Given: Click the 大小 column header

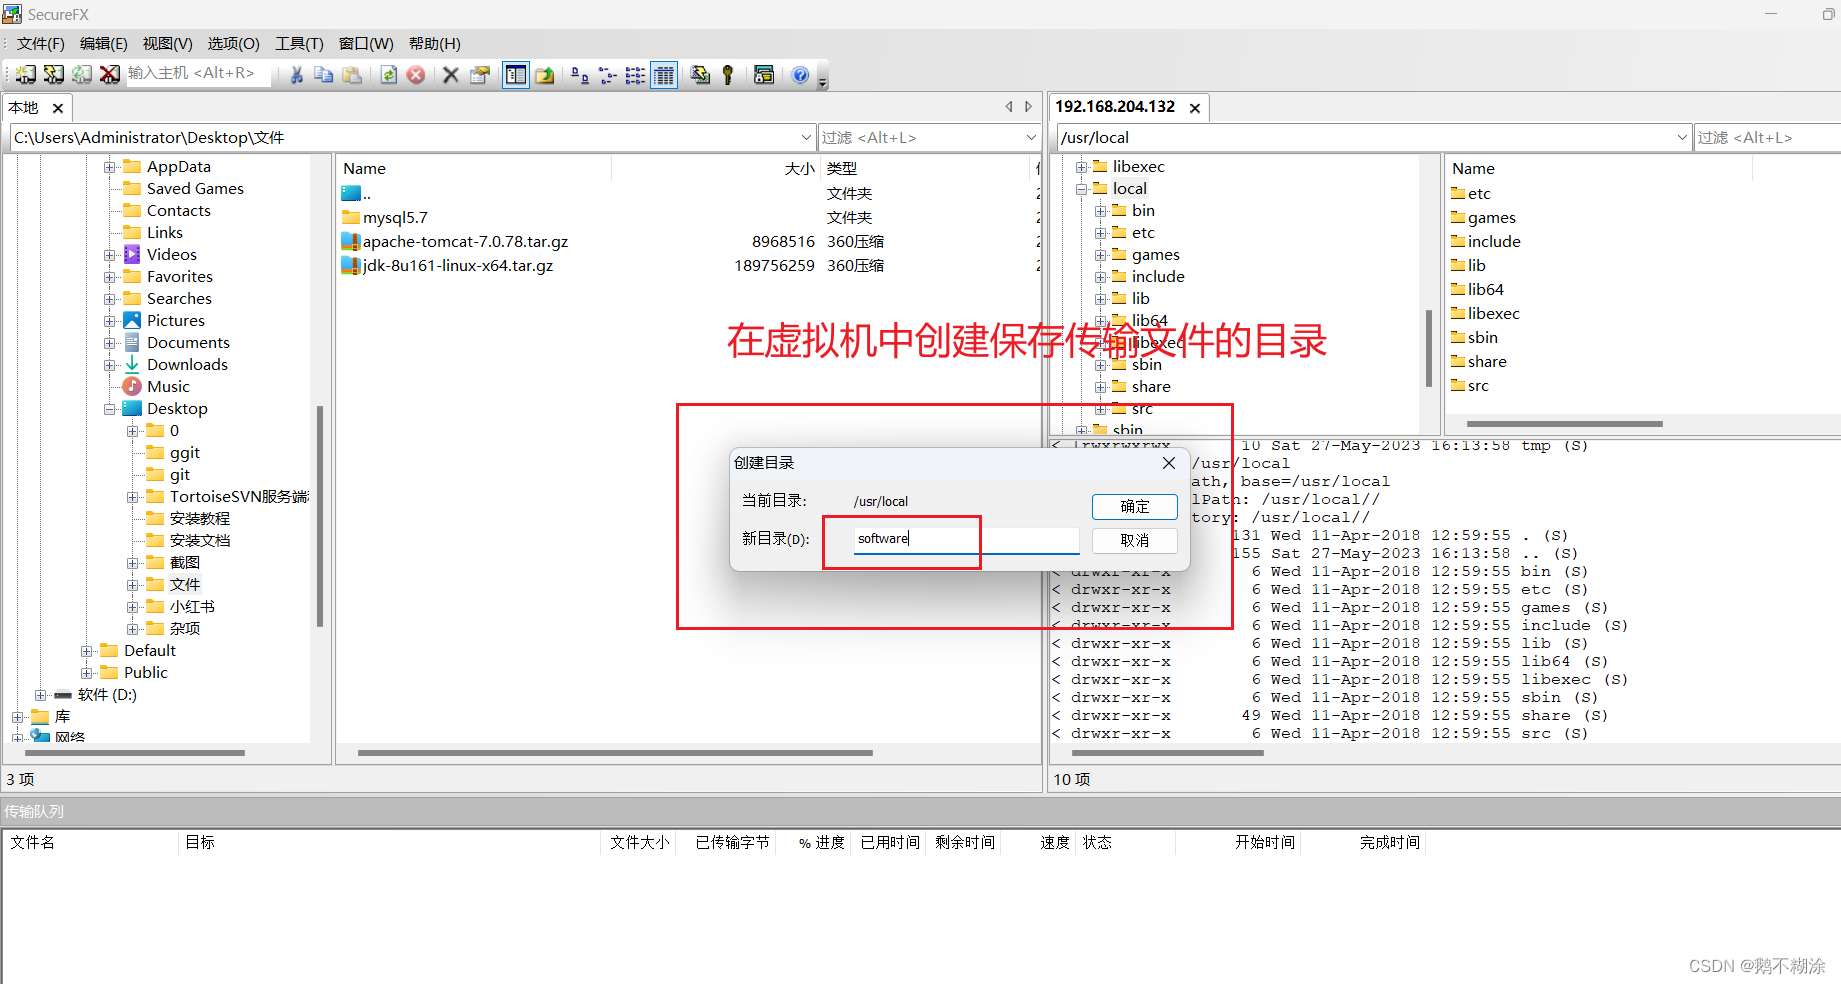Looking at the screenshot, I should click(x=800, y=169).
